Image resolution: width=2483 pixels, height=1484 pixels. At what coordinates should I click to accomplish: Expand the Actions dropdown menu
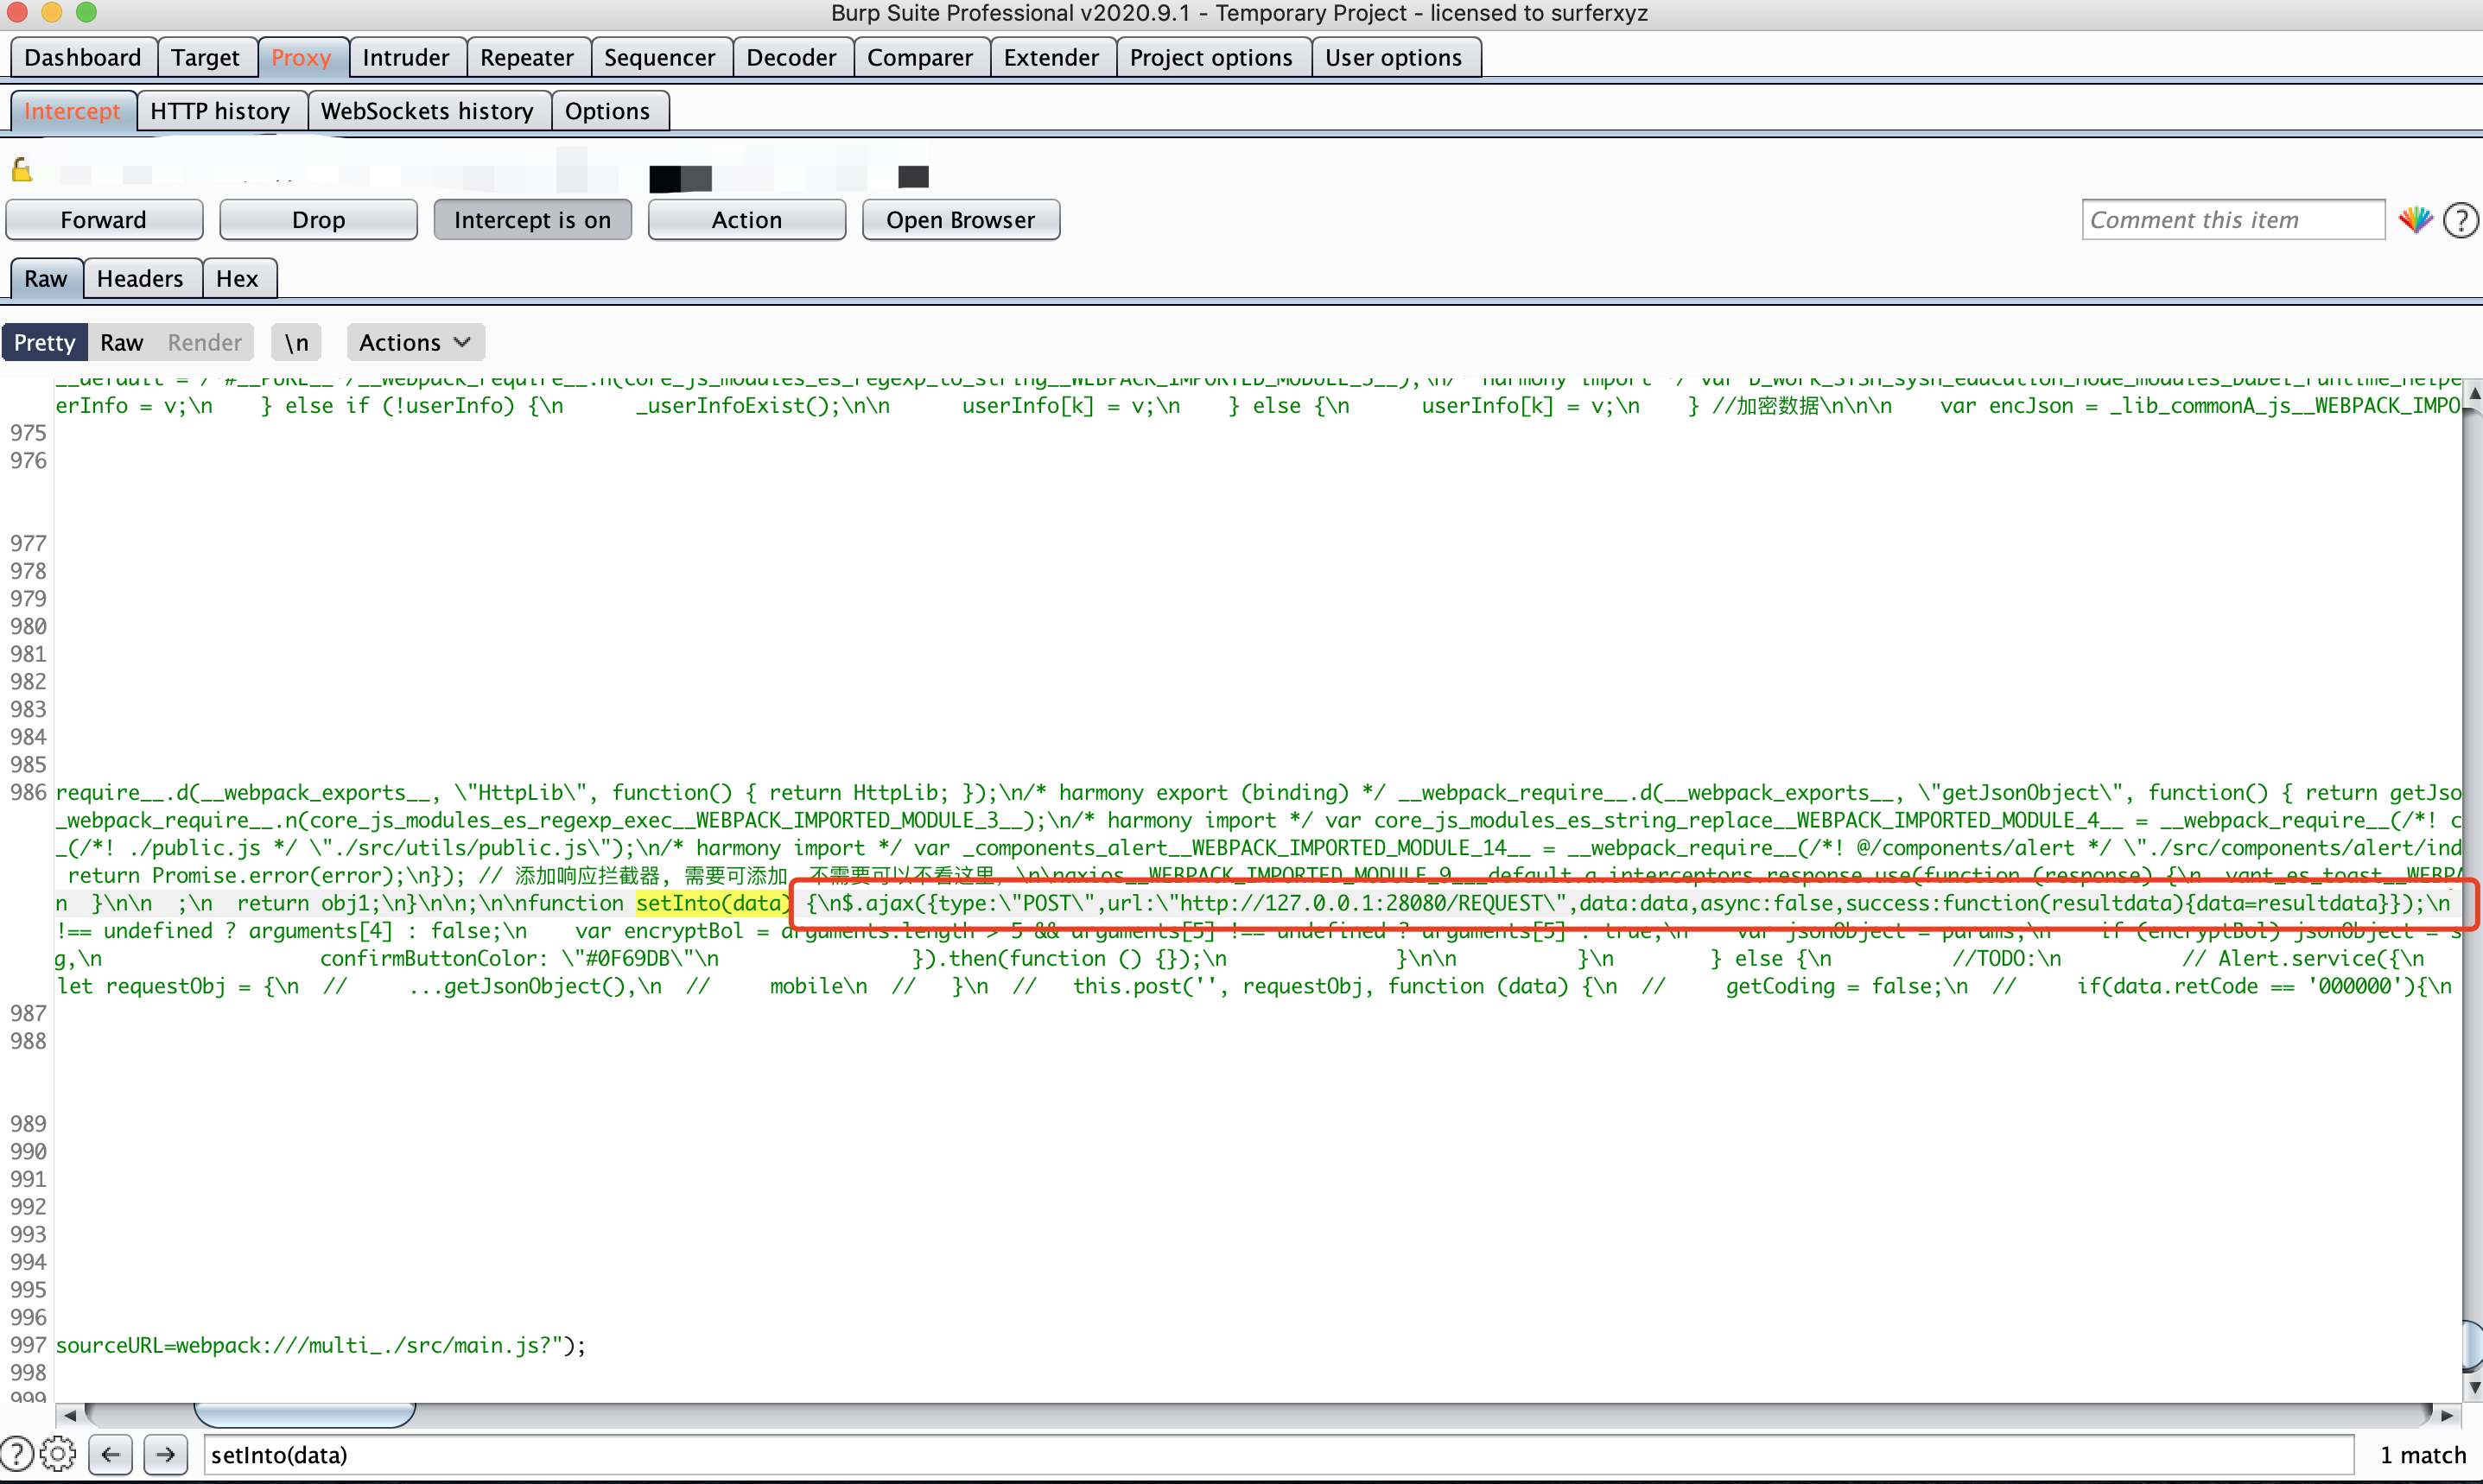tap(415, 343)
